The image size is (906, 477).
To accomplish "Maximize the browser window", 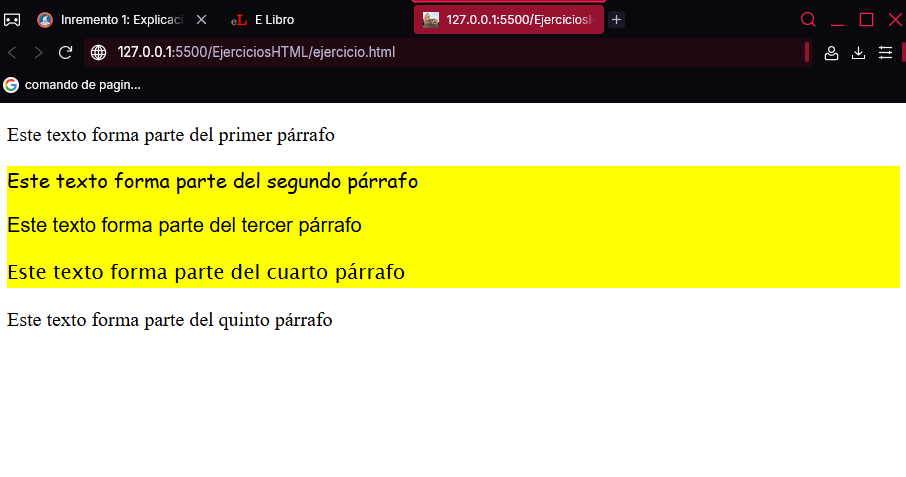I will click(x=866, y=20).
